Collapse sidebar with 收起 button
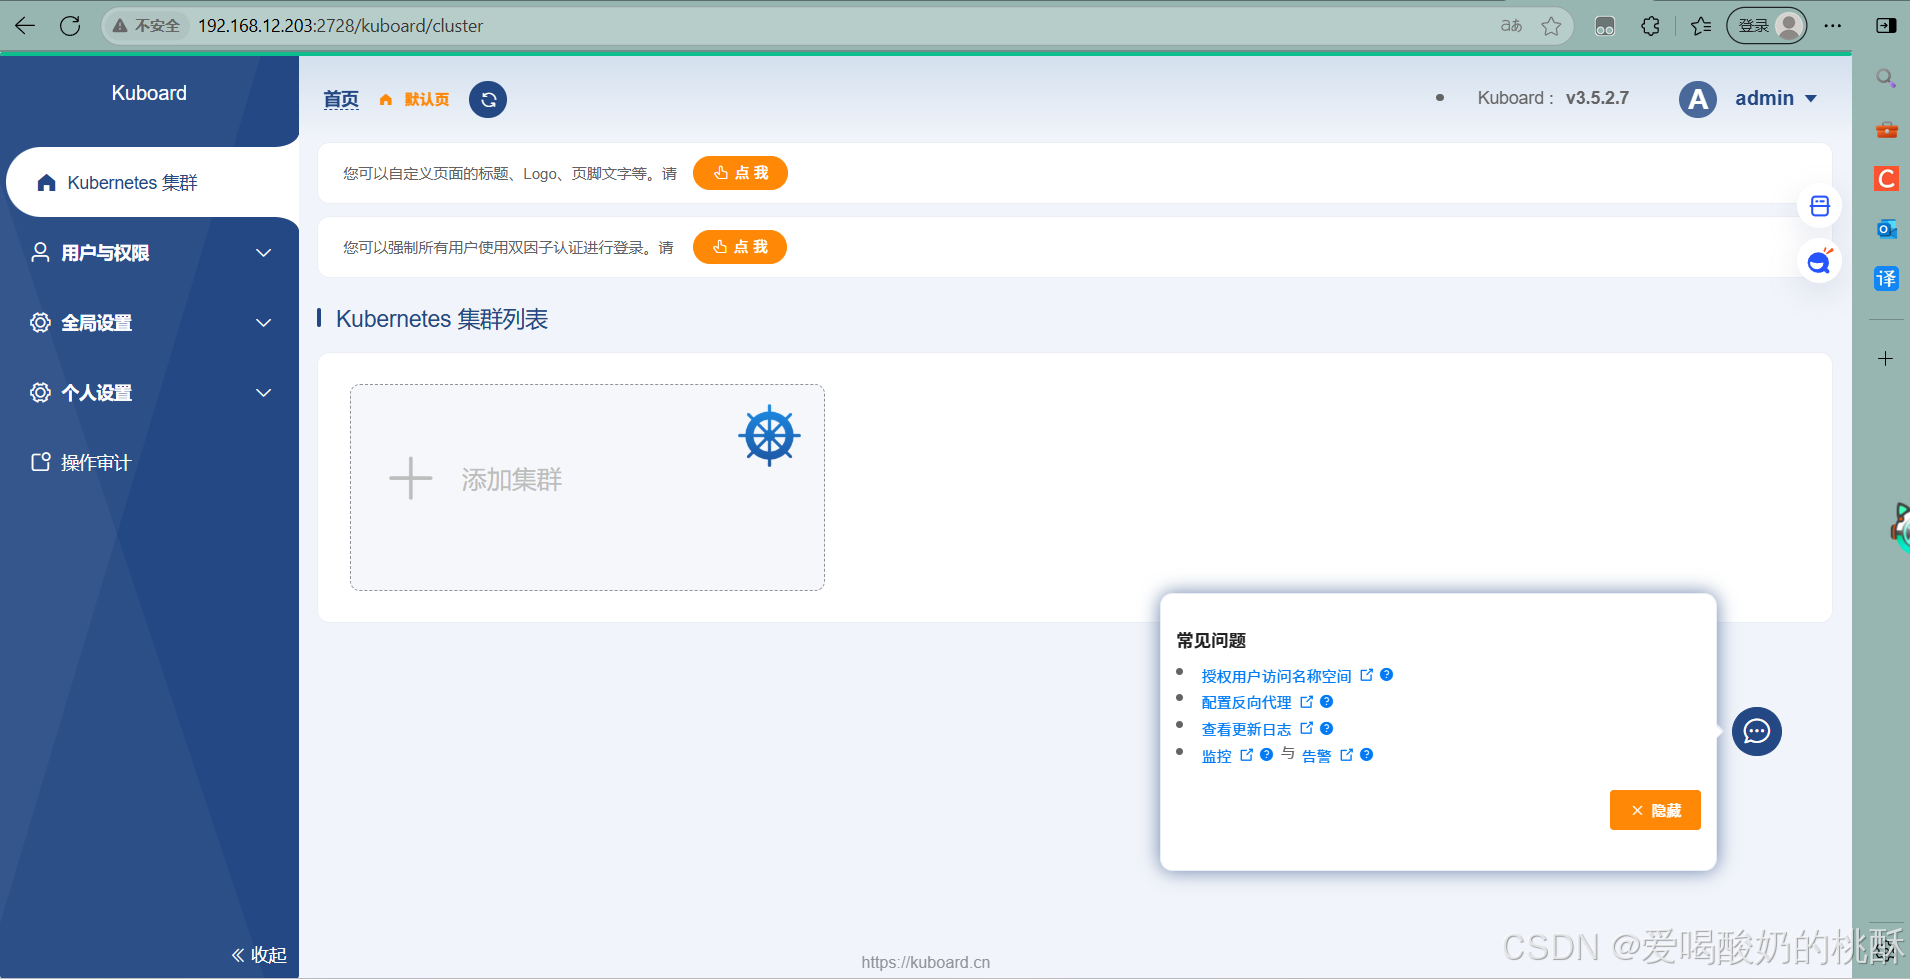This screenshot has width=1910, height=979. 259,955
